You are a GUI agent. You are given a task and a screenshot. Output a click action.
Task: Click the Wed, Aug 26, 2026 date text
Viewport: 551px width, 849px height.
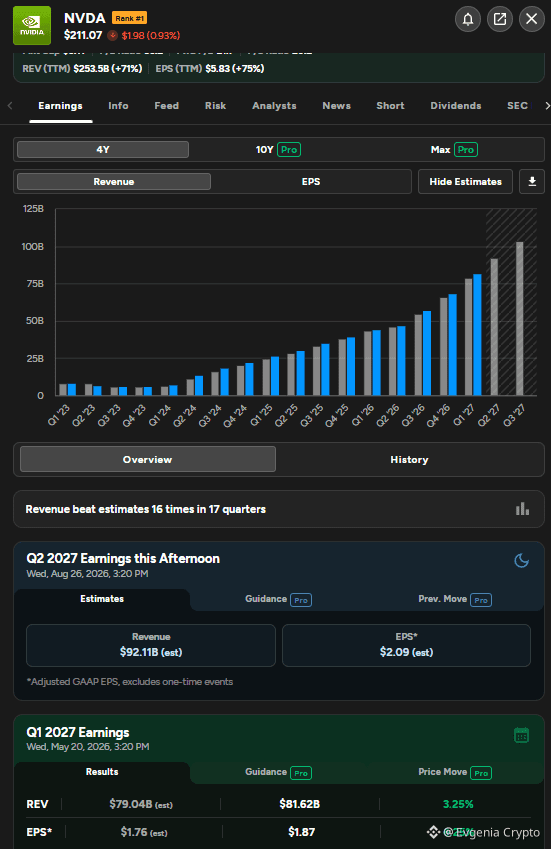(x=87, y=573)
